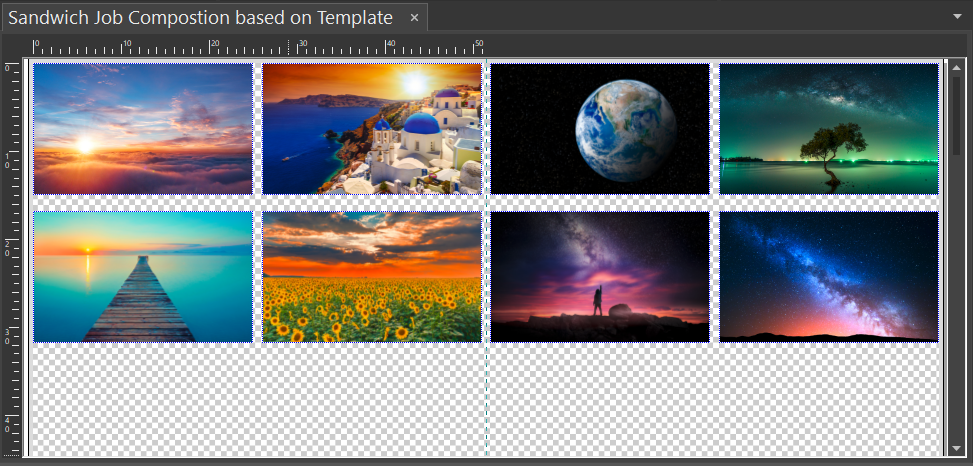Select the Sandwich Job Compostion tab
This screenshot has height=466, width=973.
[x=214, y=17]
